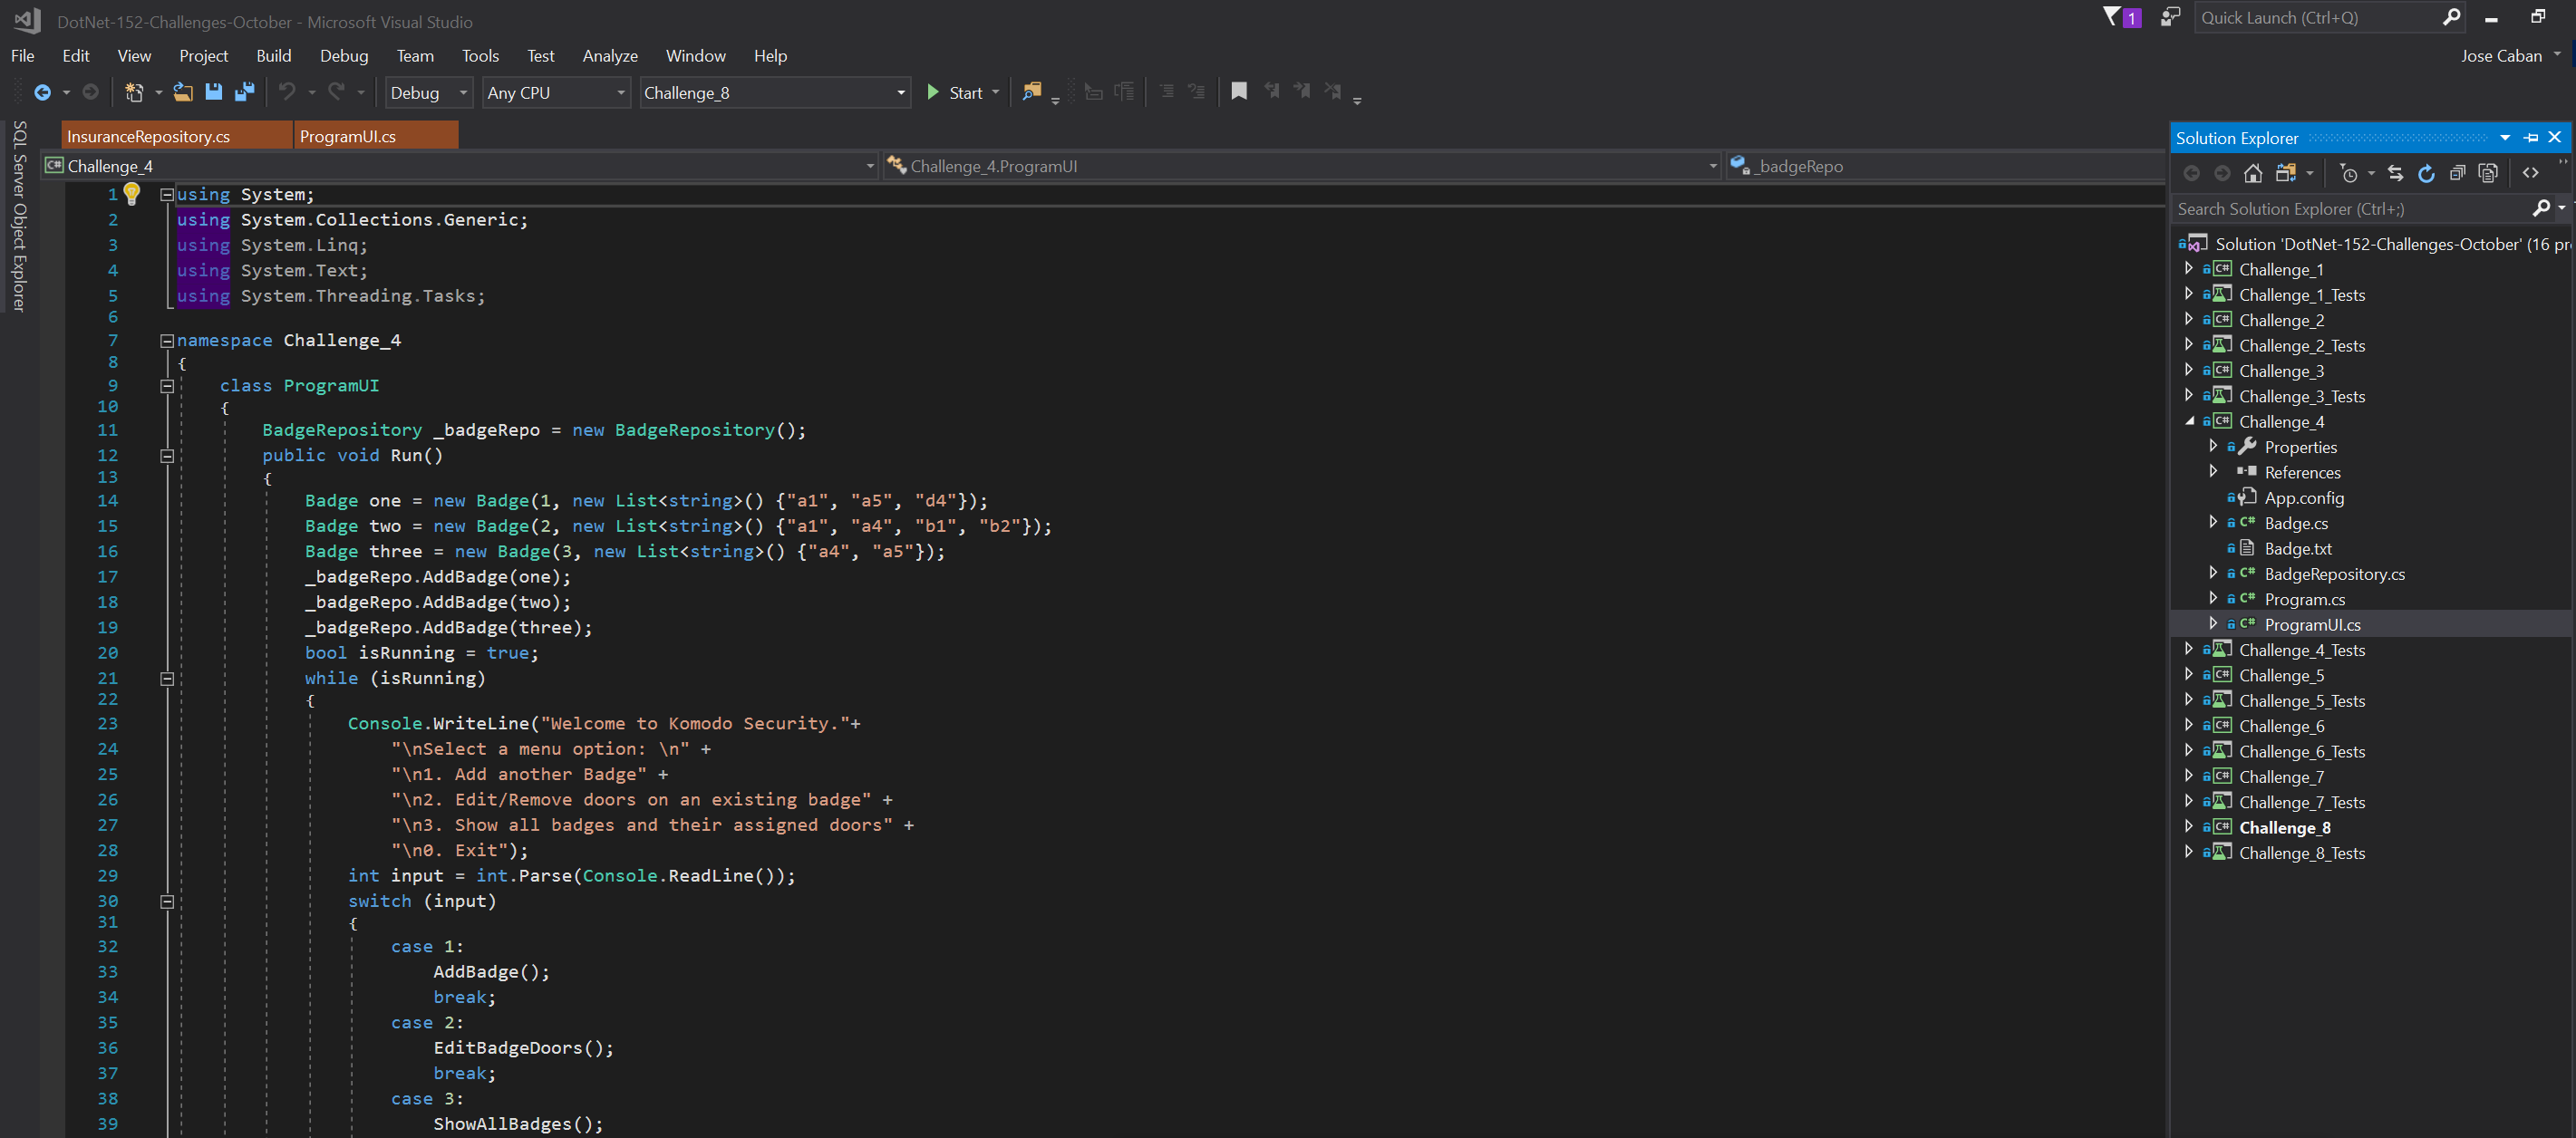Switch to the InsuranceRepository.cs tab
The height and width of the screenshot is (1138, 2576).
click(149, 136)
